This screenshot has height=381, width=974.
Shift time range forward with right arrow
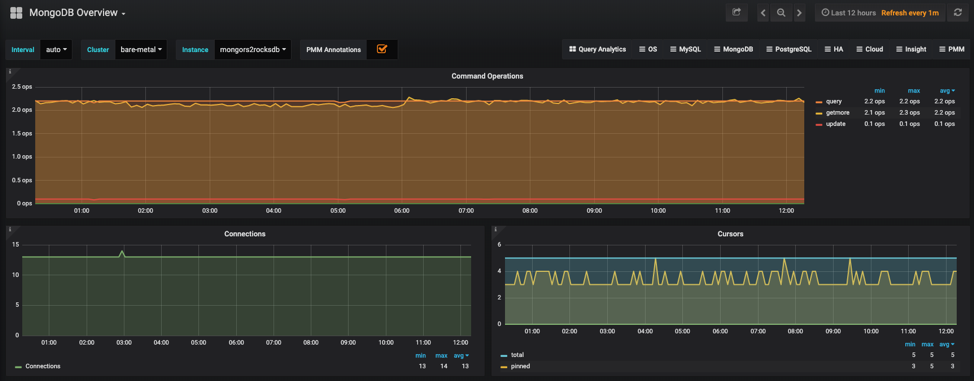(x=799, y=12)
